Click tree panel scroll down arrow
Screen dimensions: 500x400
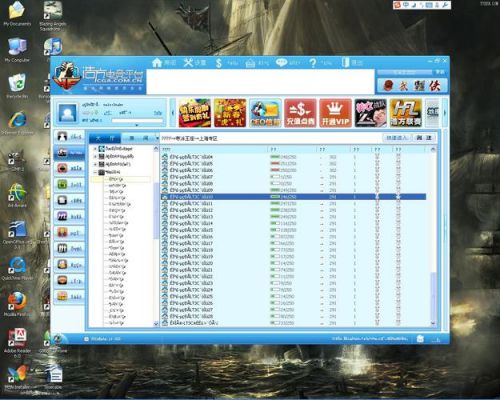click(156, 324)
